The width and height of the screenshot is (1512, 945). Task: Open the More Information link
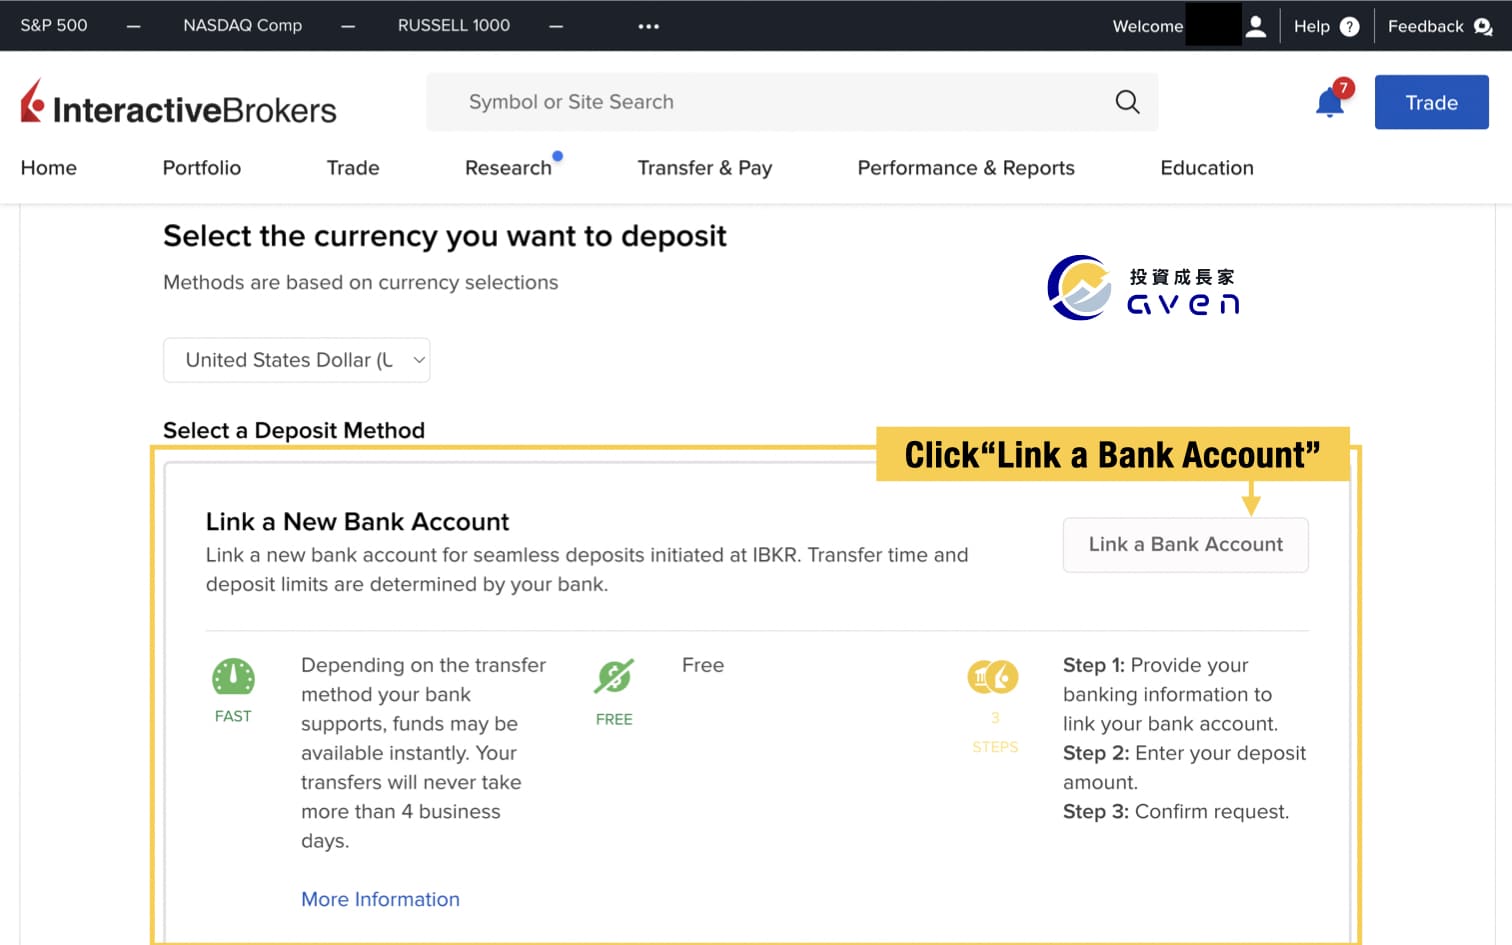(381, 899)
